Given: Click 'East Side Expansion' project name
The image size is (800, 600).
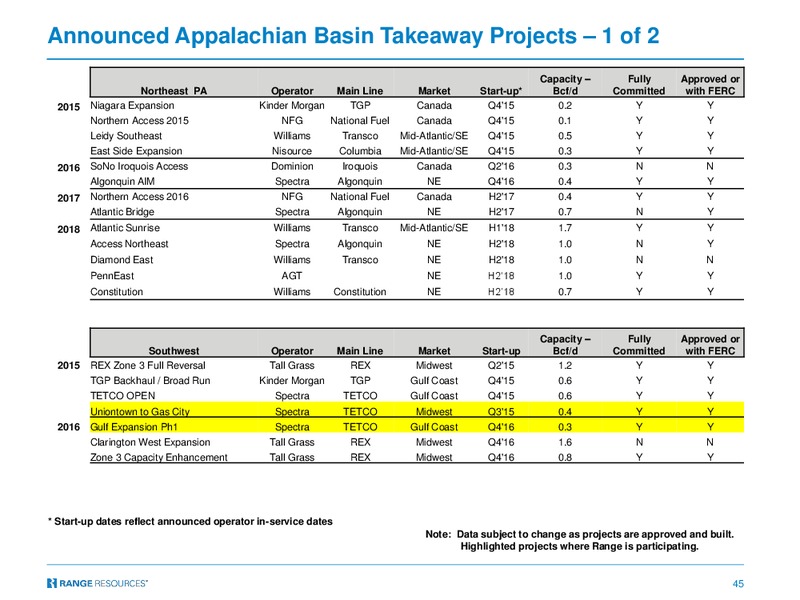Looking at the screenshot, I should click(x=136, y=151).
